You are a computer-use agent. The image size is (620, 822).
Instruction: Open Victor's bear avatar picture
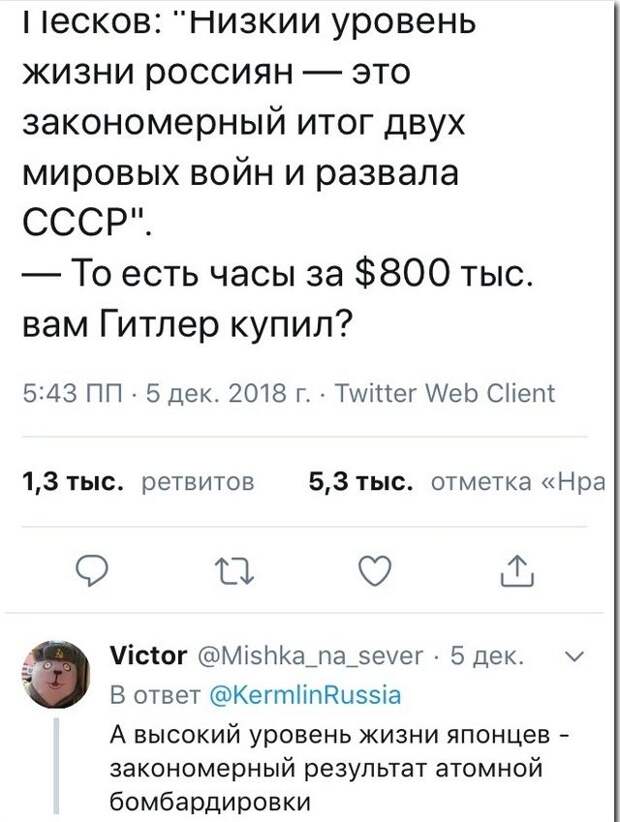(55, 674)
